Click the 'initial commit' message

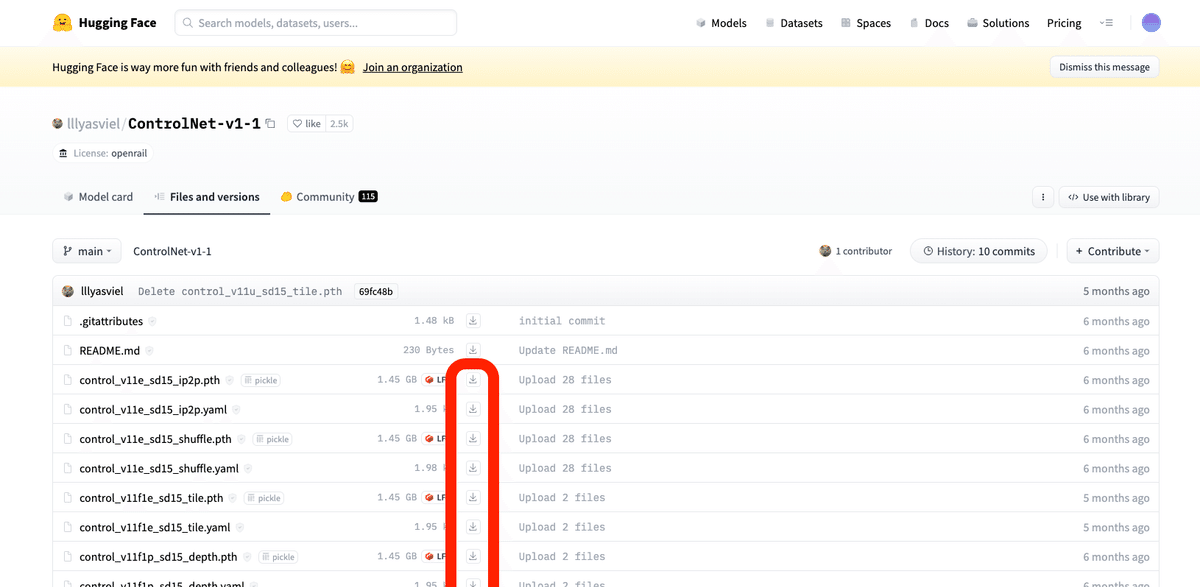[x=562, y=321]
